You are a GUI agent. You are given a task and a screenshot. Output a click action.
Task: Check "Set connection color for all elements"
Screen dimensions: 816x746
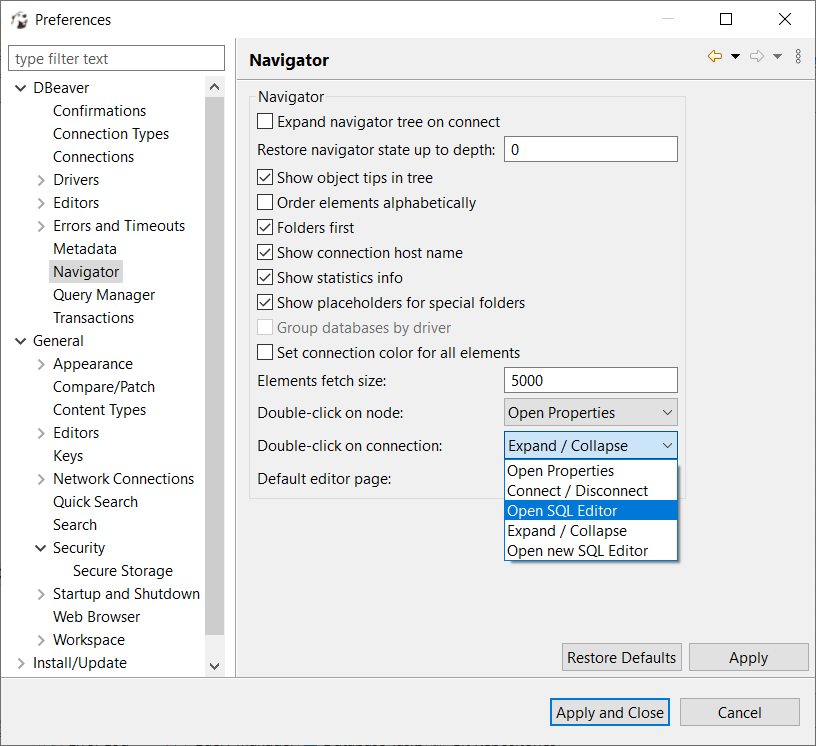(265, 352)
